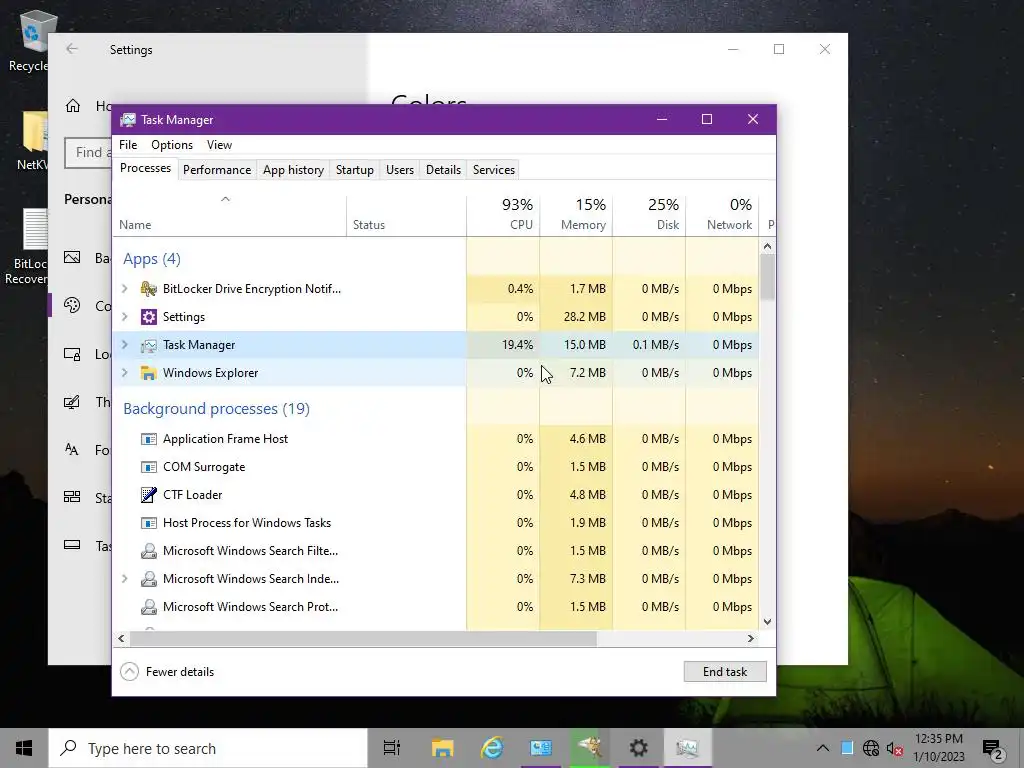Click the Background processes (19) heading

pyautogui.click(x=216, y=409)
